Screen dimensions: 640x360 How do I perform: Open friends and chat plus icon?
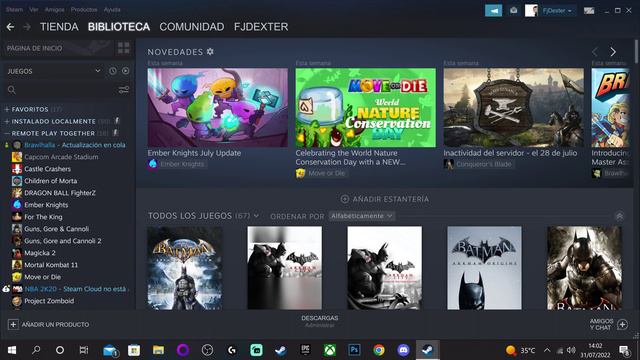point(622,324)
